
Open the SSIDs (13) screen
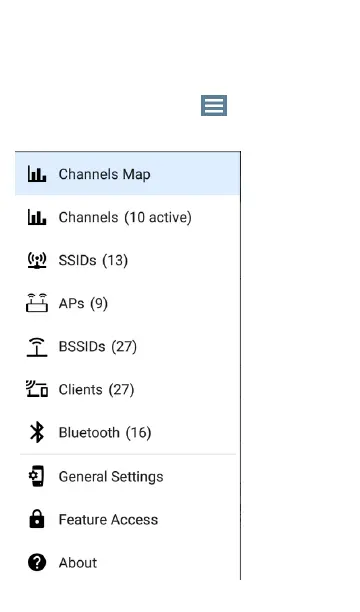click(128, 260)
